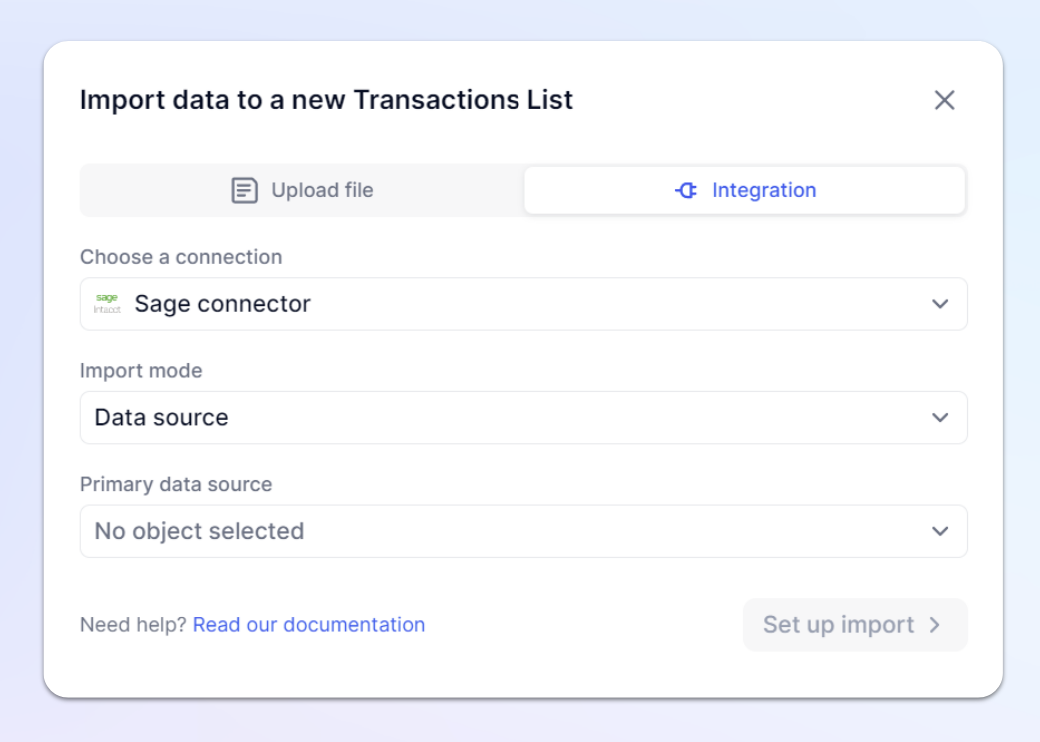Close the import data dialog

point(944,100)
